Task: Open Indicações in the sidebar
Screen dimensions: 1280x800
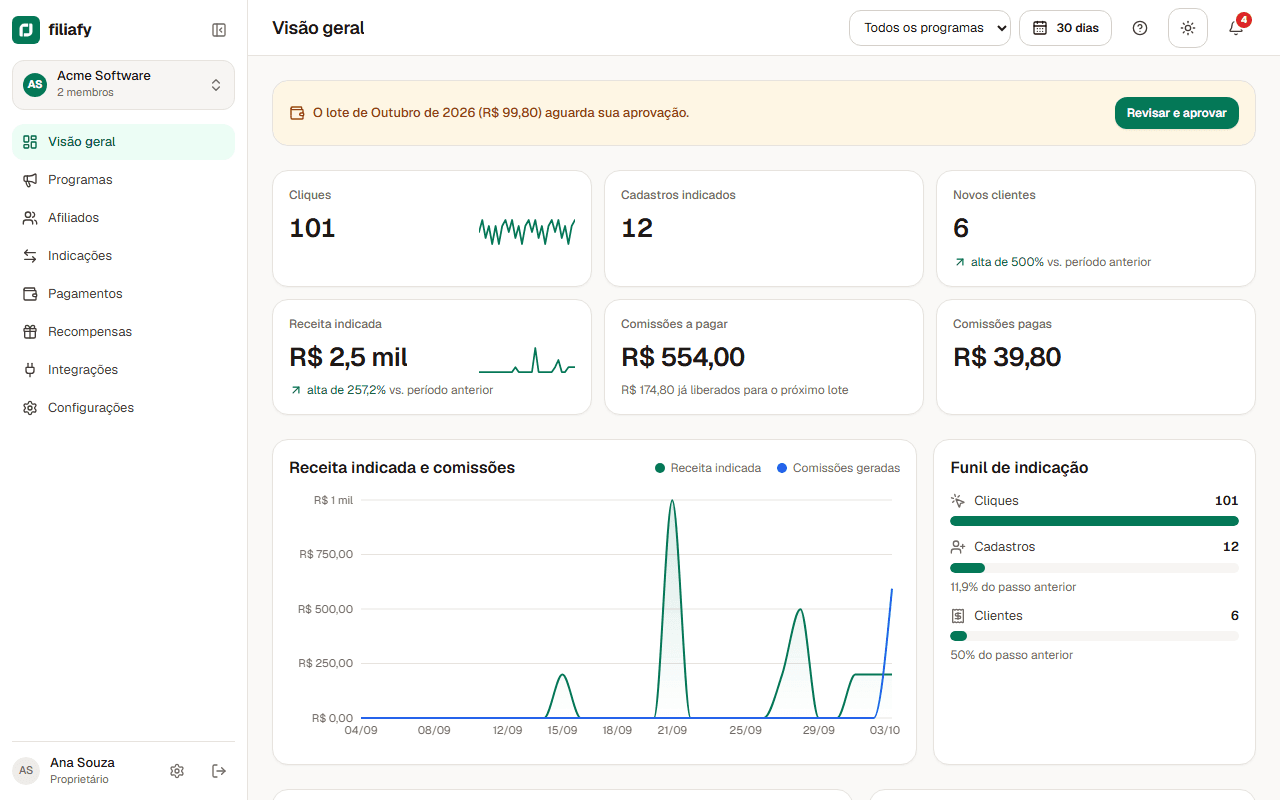Action: click(x=123, y=256)
